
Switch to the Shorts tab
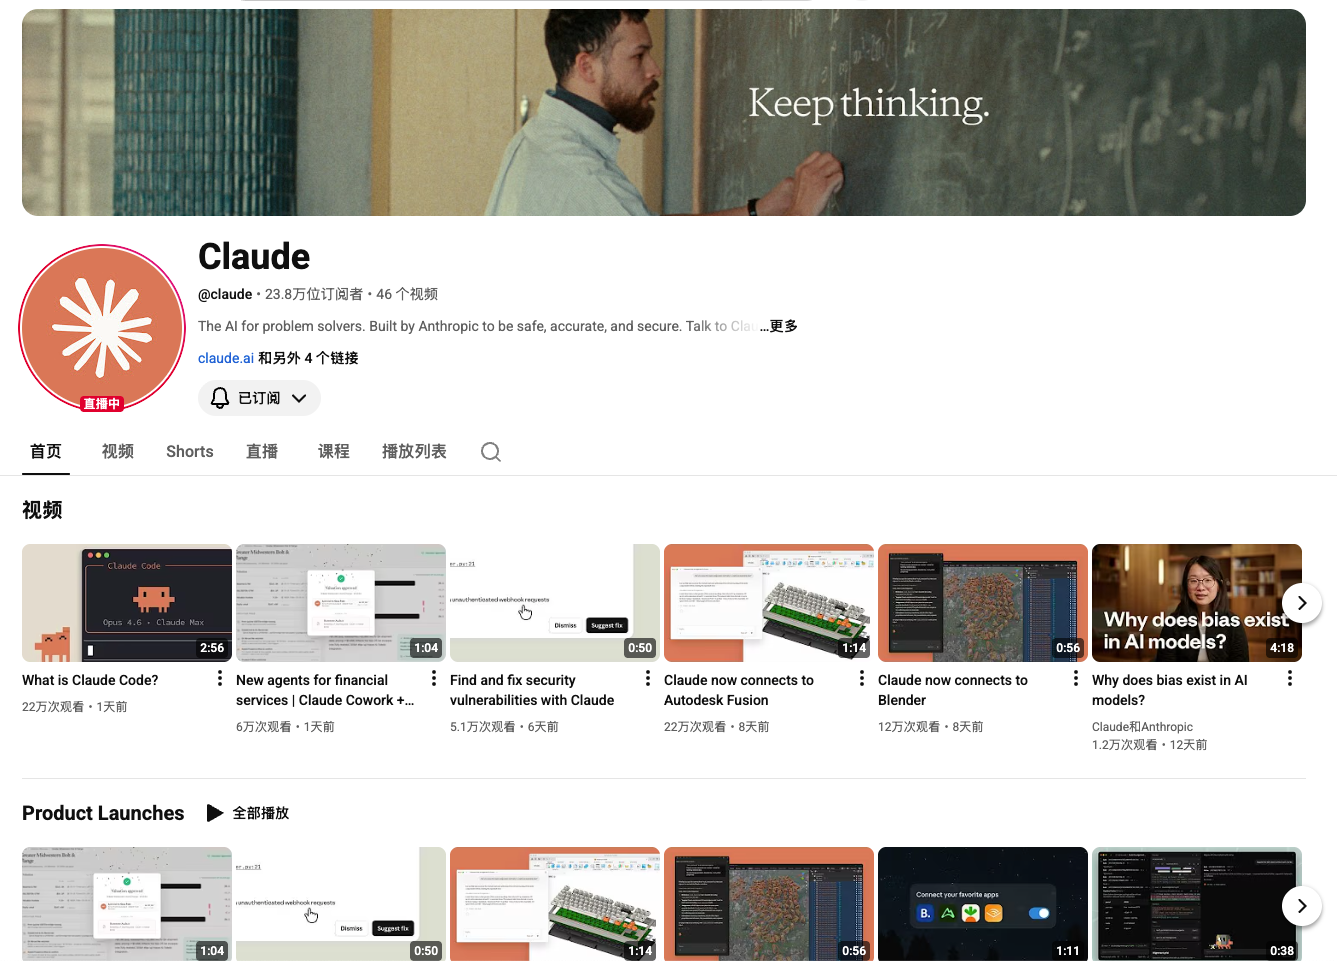pos(190,452)
